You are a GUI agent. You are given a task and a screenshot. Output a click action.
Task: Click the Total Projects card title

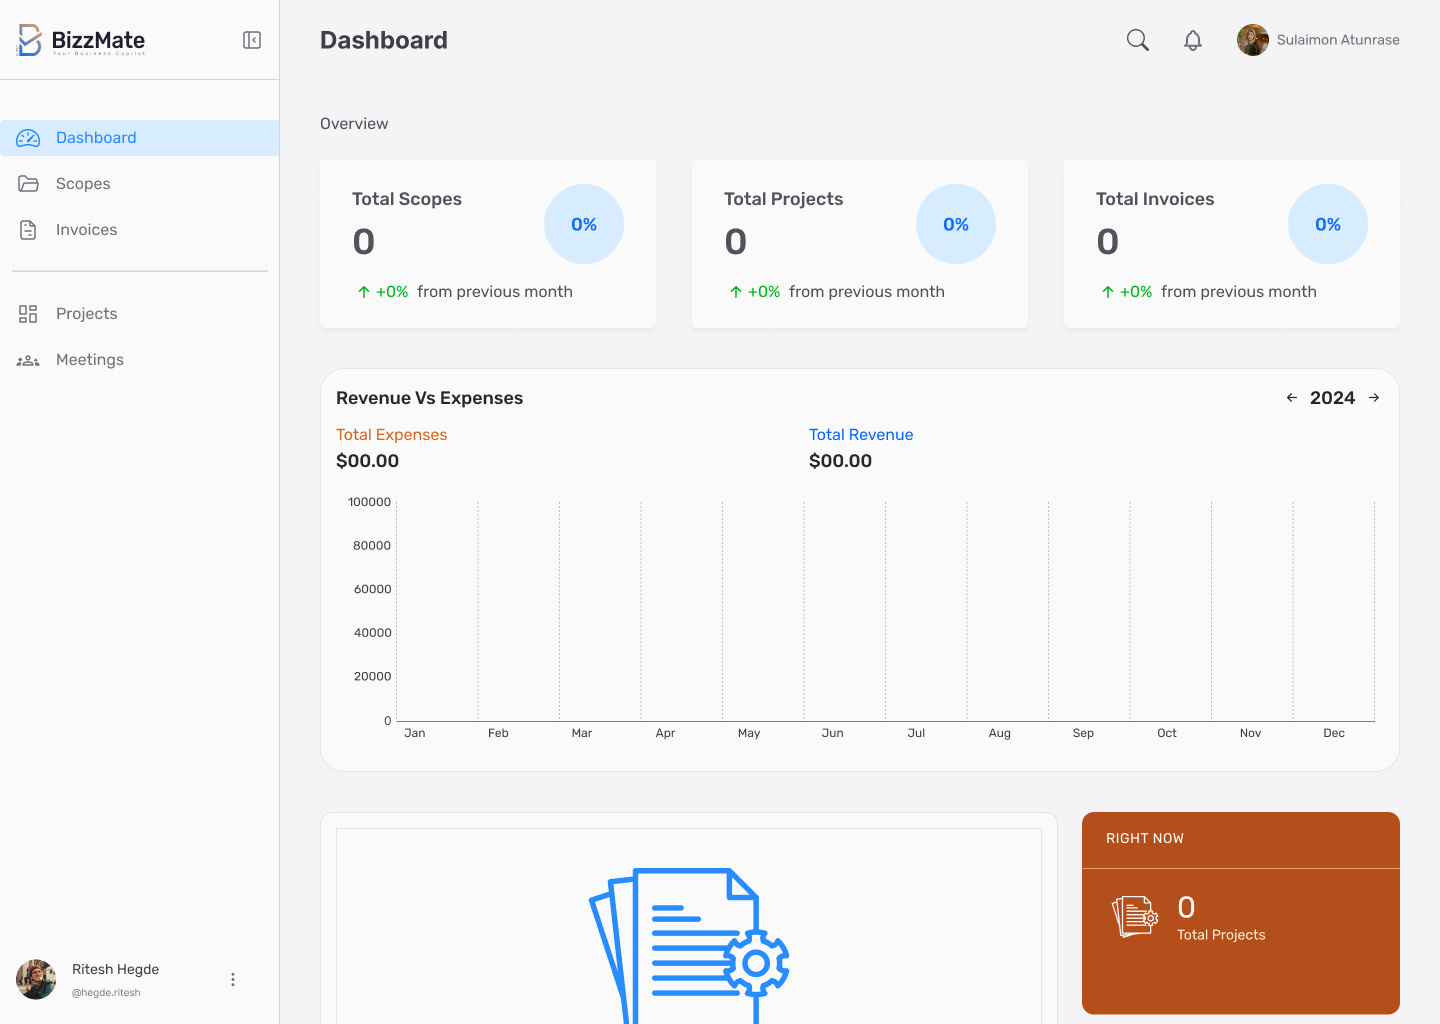click(x=784, y=199)
